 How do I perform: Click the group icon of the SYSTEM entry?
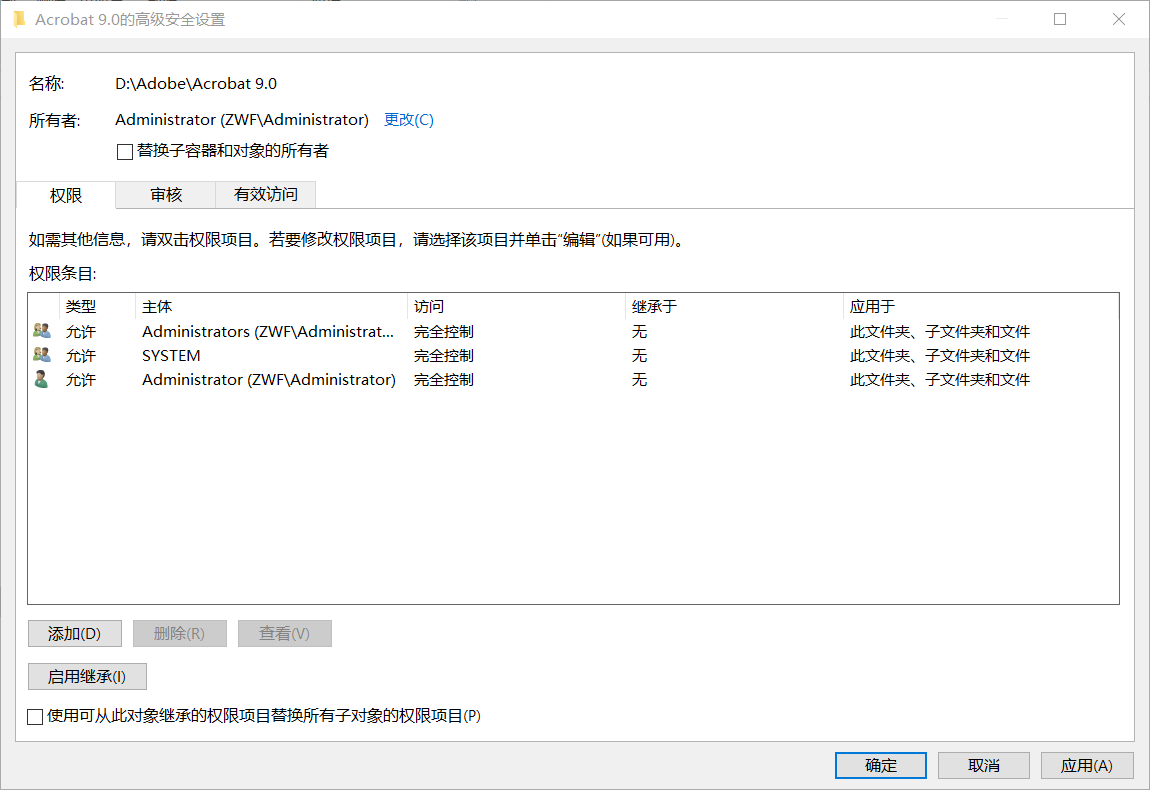(x=42, y=356)
